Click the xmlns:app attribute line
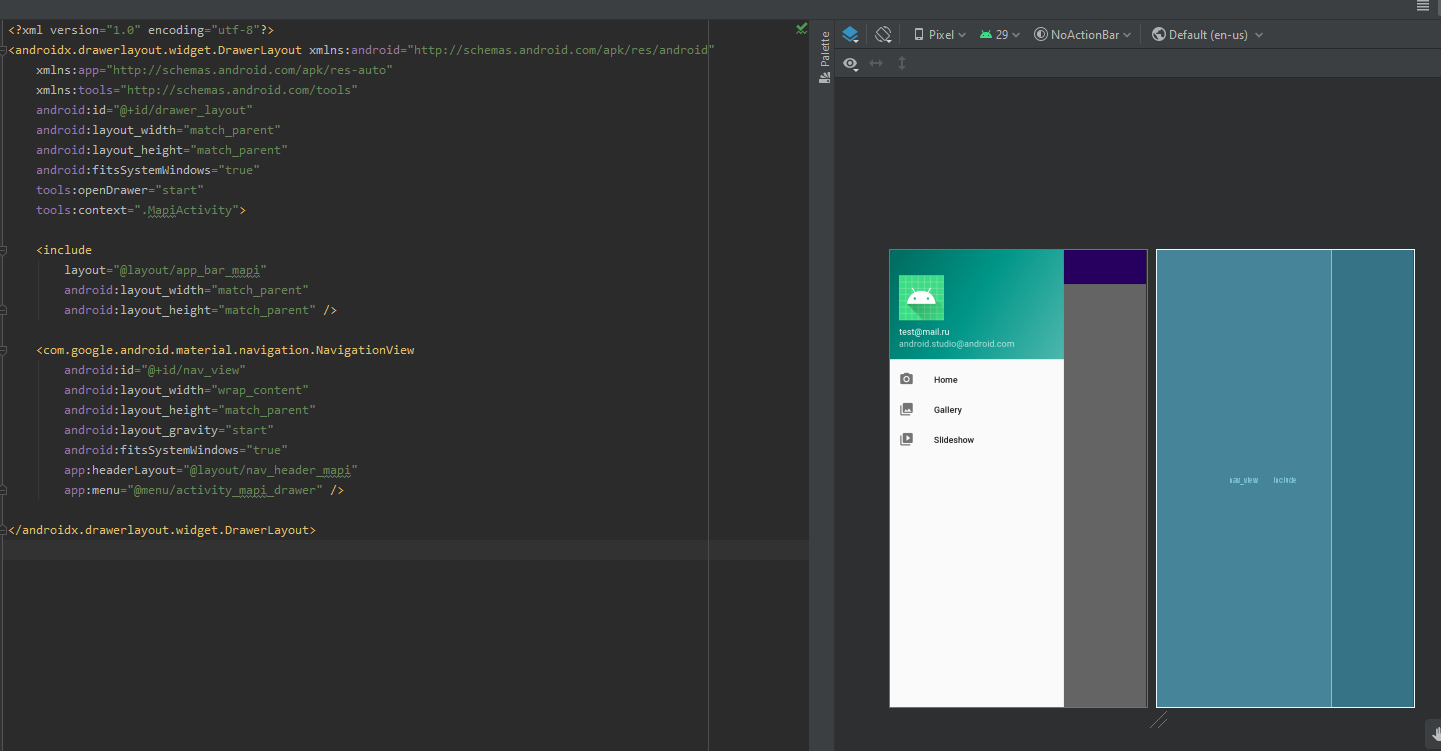1441x751 pixels. 214,70
